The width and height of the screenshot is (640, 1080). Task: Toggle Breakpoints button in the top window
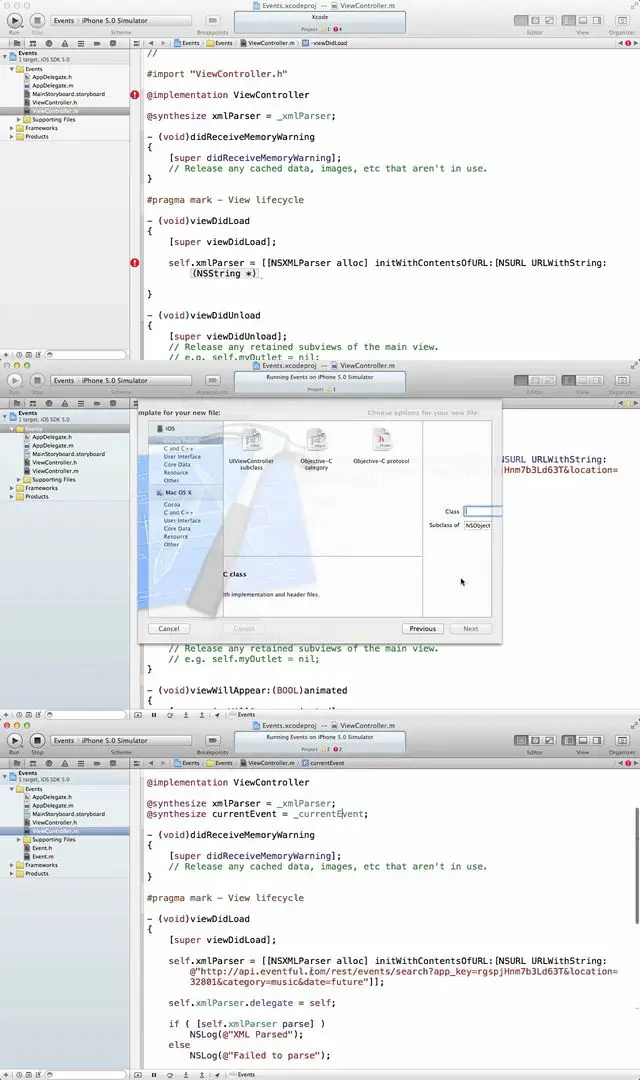pos(213,21)
